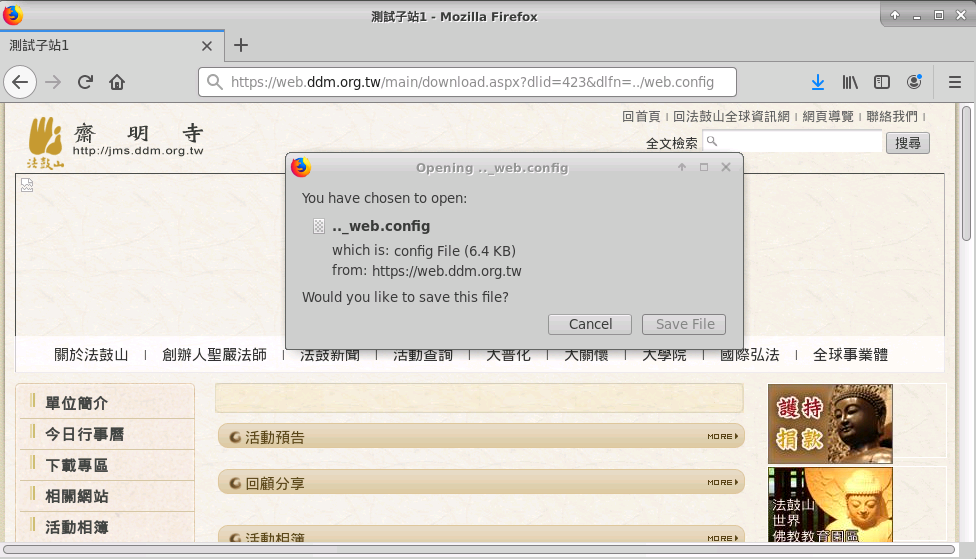Image resolution: width=976 pixels, height=559 pixels.
Task: Open 創辦人聖嚴法師 menu item
Action: coord(214,355)
